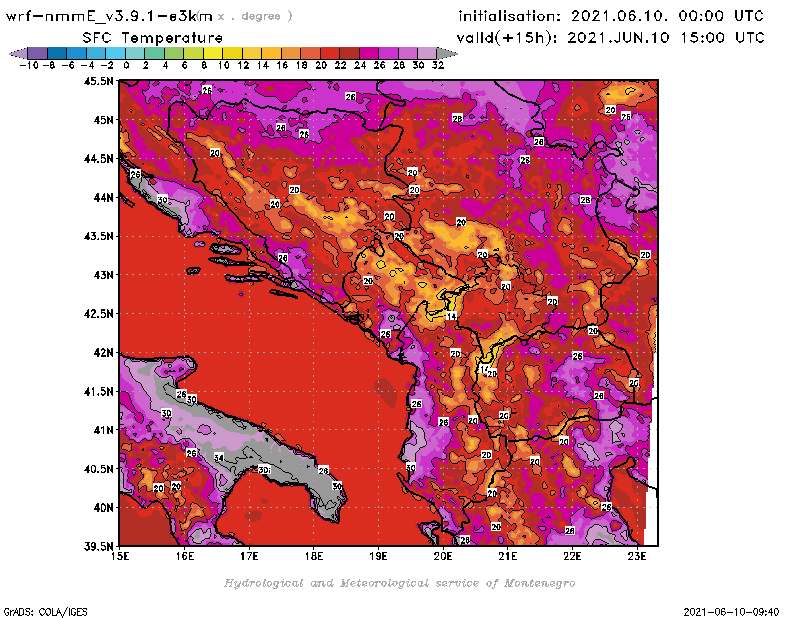The width and height of the screenshot is (800, 618).
Task: Pick the bright yellow 8 to 10 legend swatch
Action: tap(213, 53)
